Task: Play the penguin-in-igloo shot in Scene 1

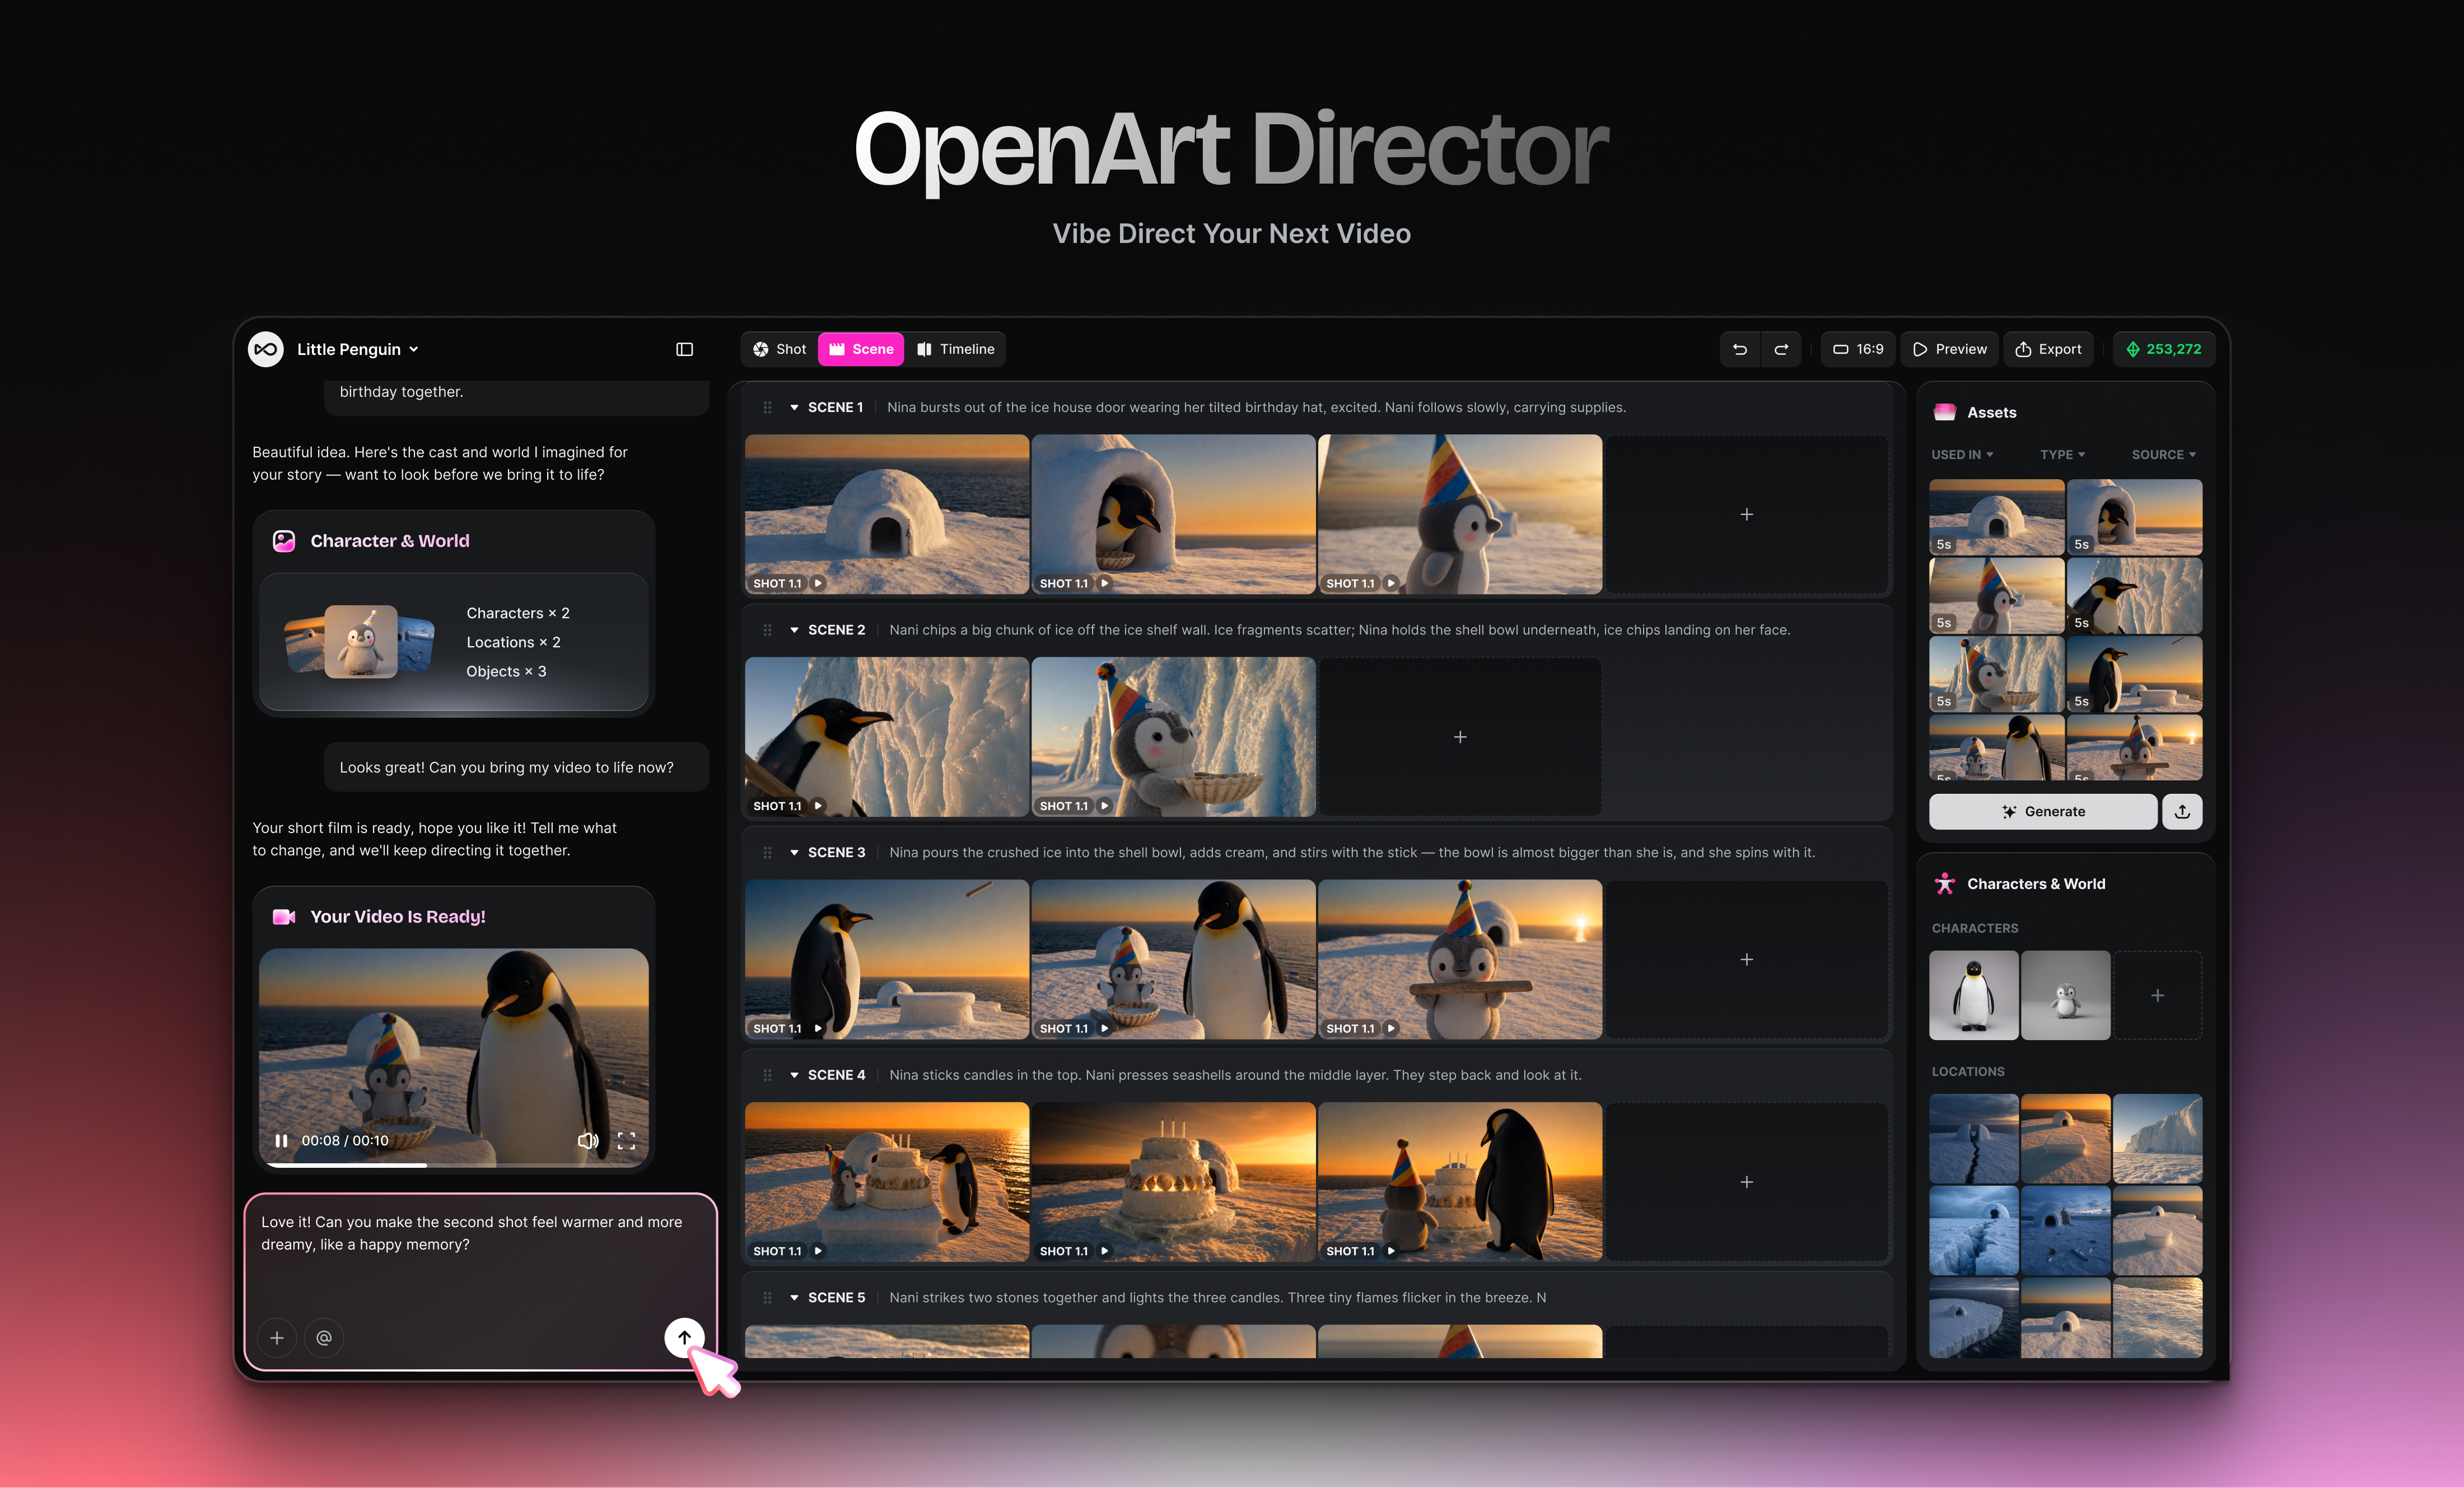Action: coord(1104,583)
